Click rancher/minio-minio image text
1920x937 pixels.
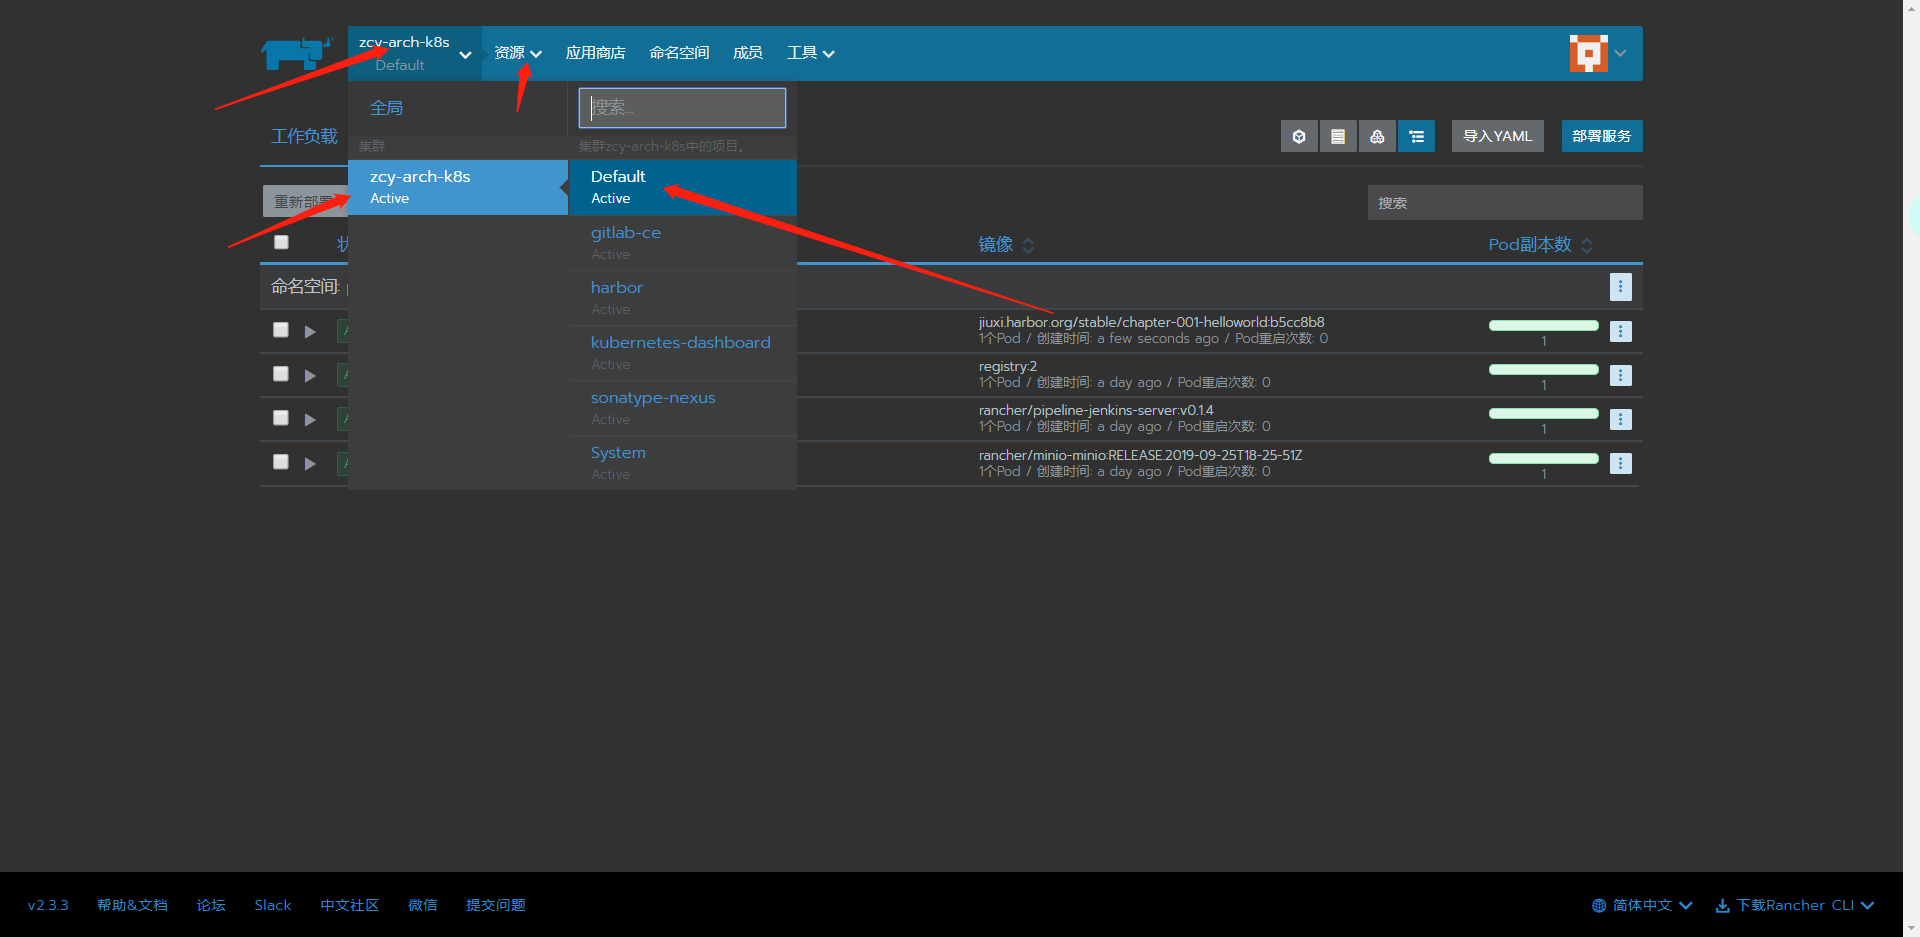[x=1140, y=455]
